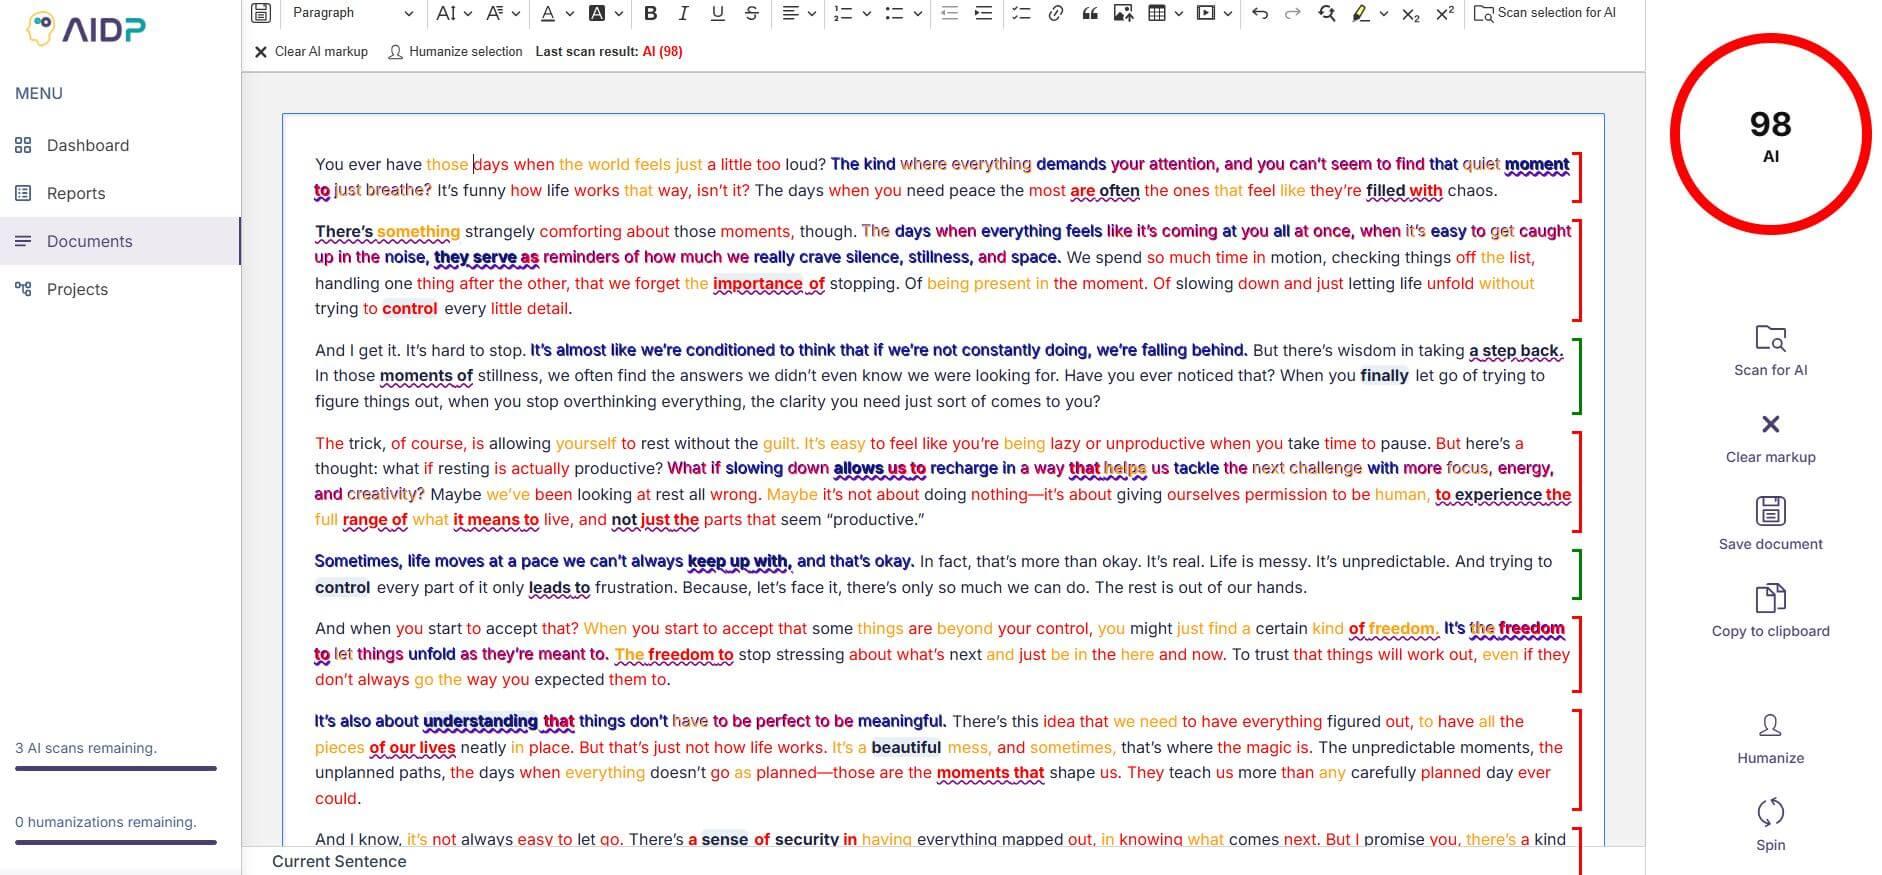Click the Humanize icon in right panel
Viewport: 1882px width, 875px height.
pos(1770,726)
